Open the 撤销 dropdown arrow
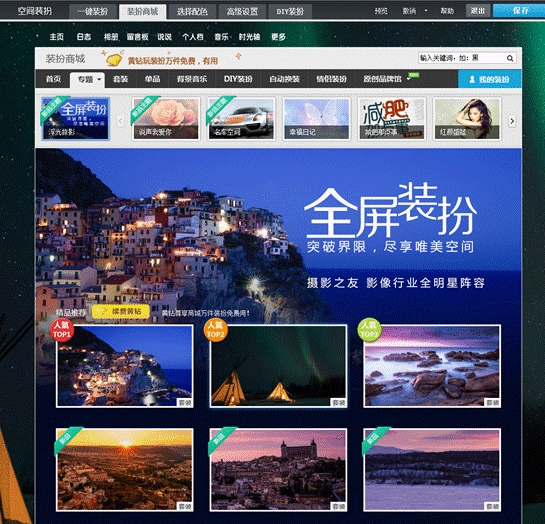This screenshot has height=524, width=545. click(x=426, y=11)
